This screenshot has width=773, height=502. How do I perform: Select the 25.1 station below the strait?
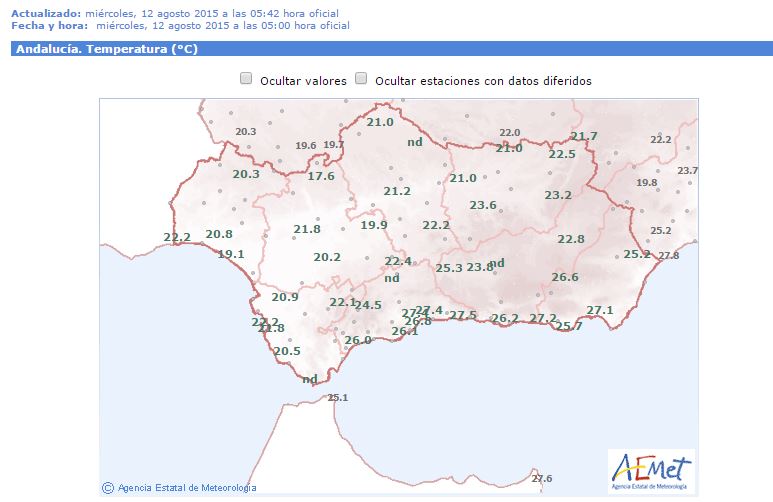337,398
